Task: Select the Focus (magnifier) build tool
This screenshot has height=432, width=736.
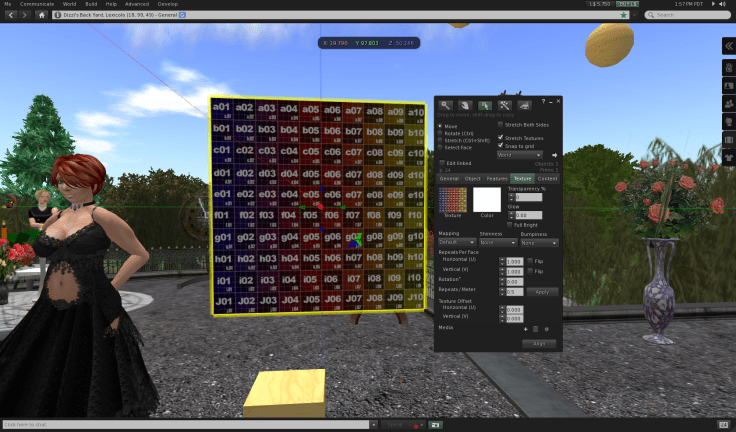Action: pyautogui.click(x=445, y=105)
